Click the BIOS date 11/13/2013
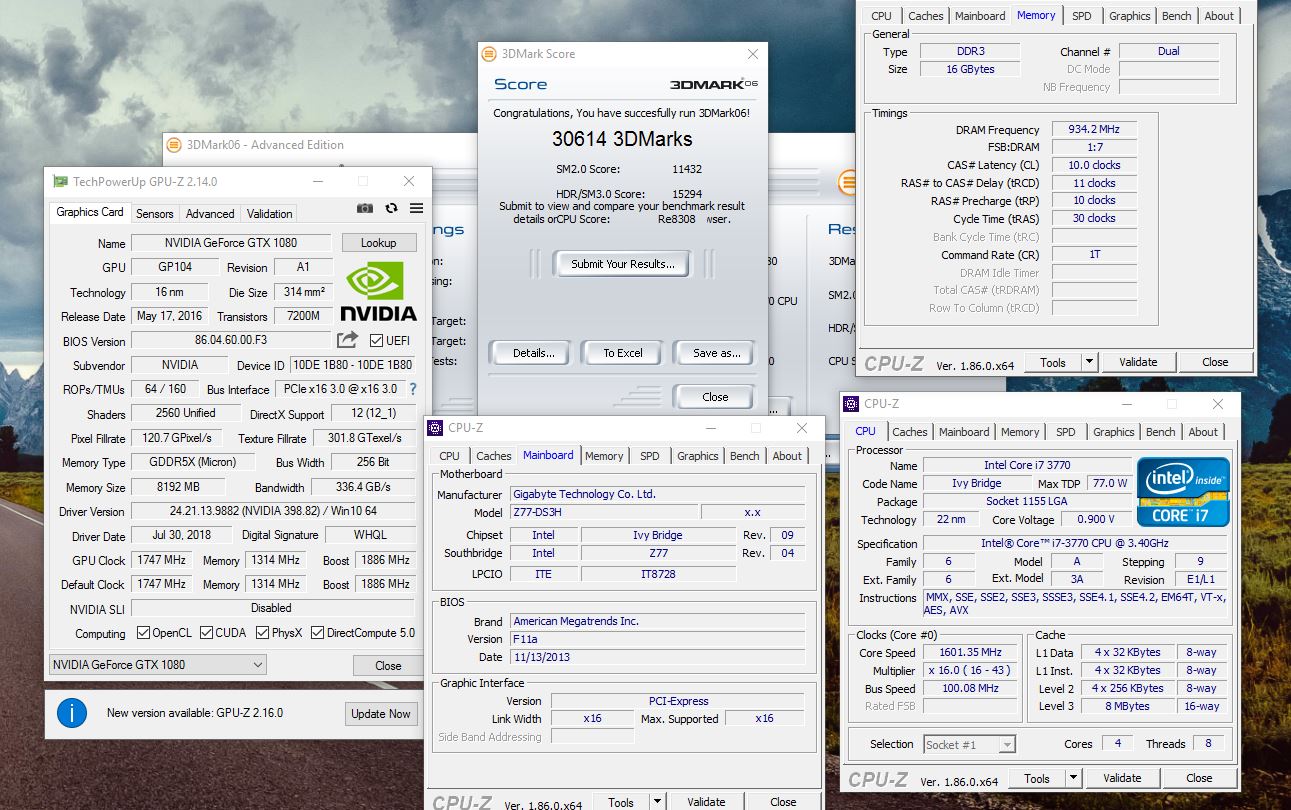1291x810 pixels. pyautogui.click(x=657, y=657)
